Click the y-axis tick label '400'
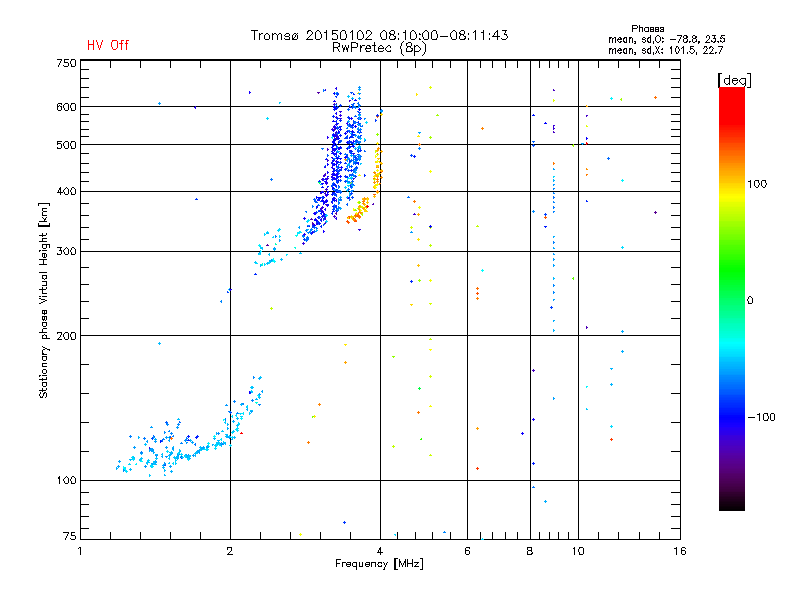The width and height of the screenshot is (800, 600). [x=66, y=191]
